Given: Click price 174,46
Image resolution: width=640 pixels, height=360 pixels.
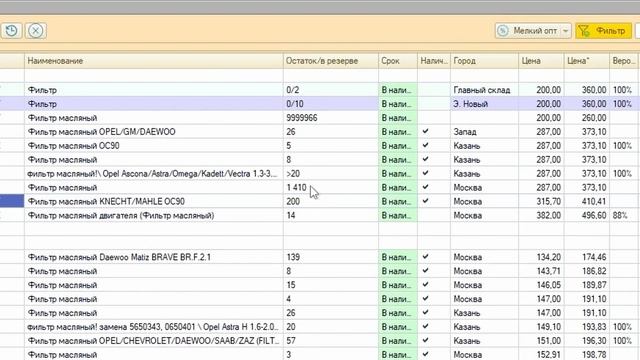Looking at the screenshot, I should tap(594, 257).
